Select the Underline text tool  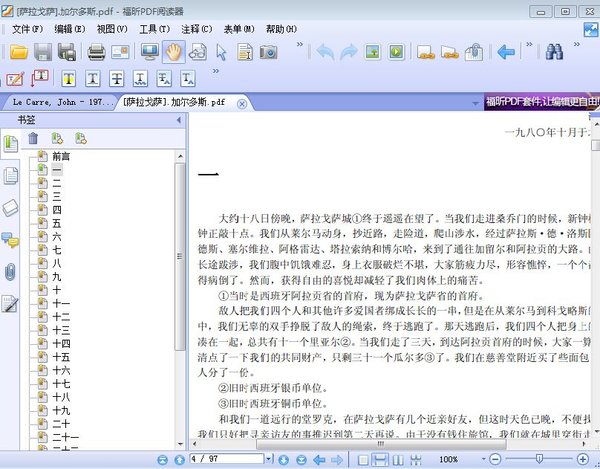click(x=93, y=78)
